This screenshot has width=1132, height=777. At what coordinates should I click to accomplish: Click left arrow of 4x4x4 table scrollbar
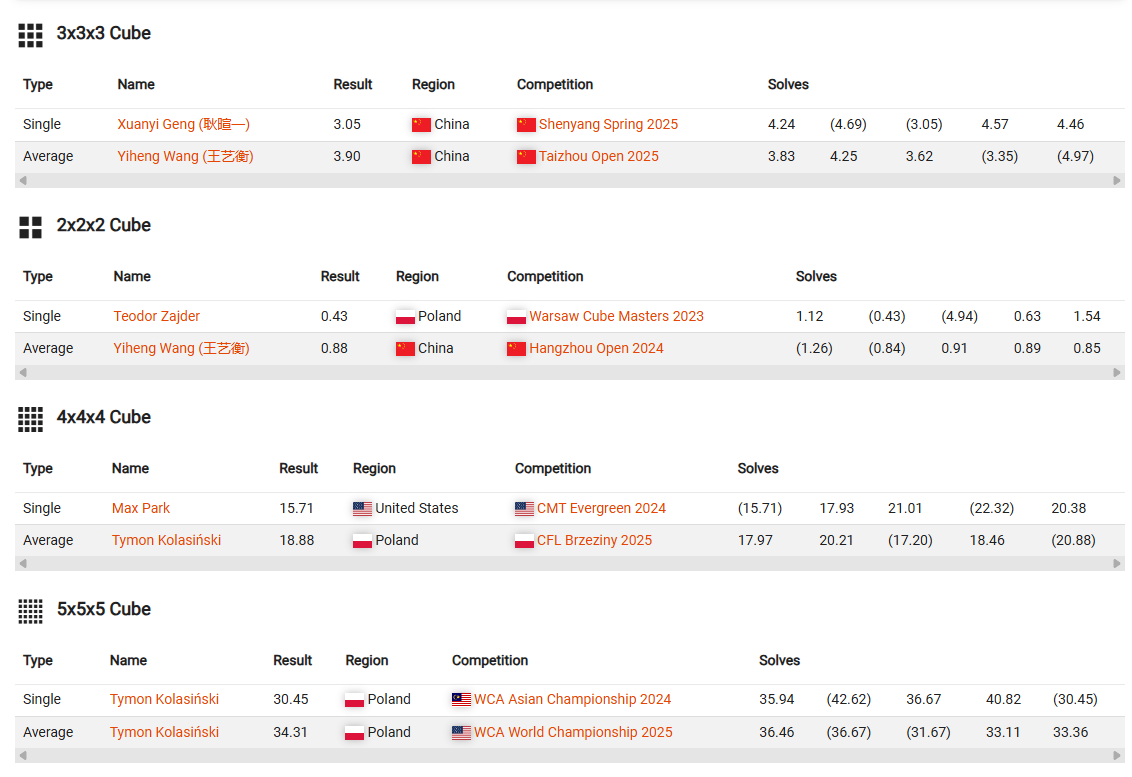coord(23,563)
